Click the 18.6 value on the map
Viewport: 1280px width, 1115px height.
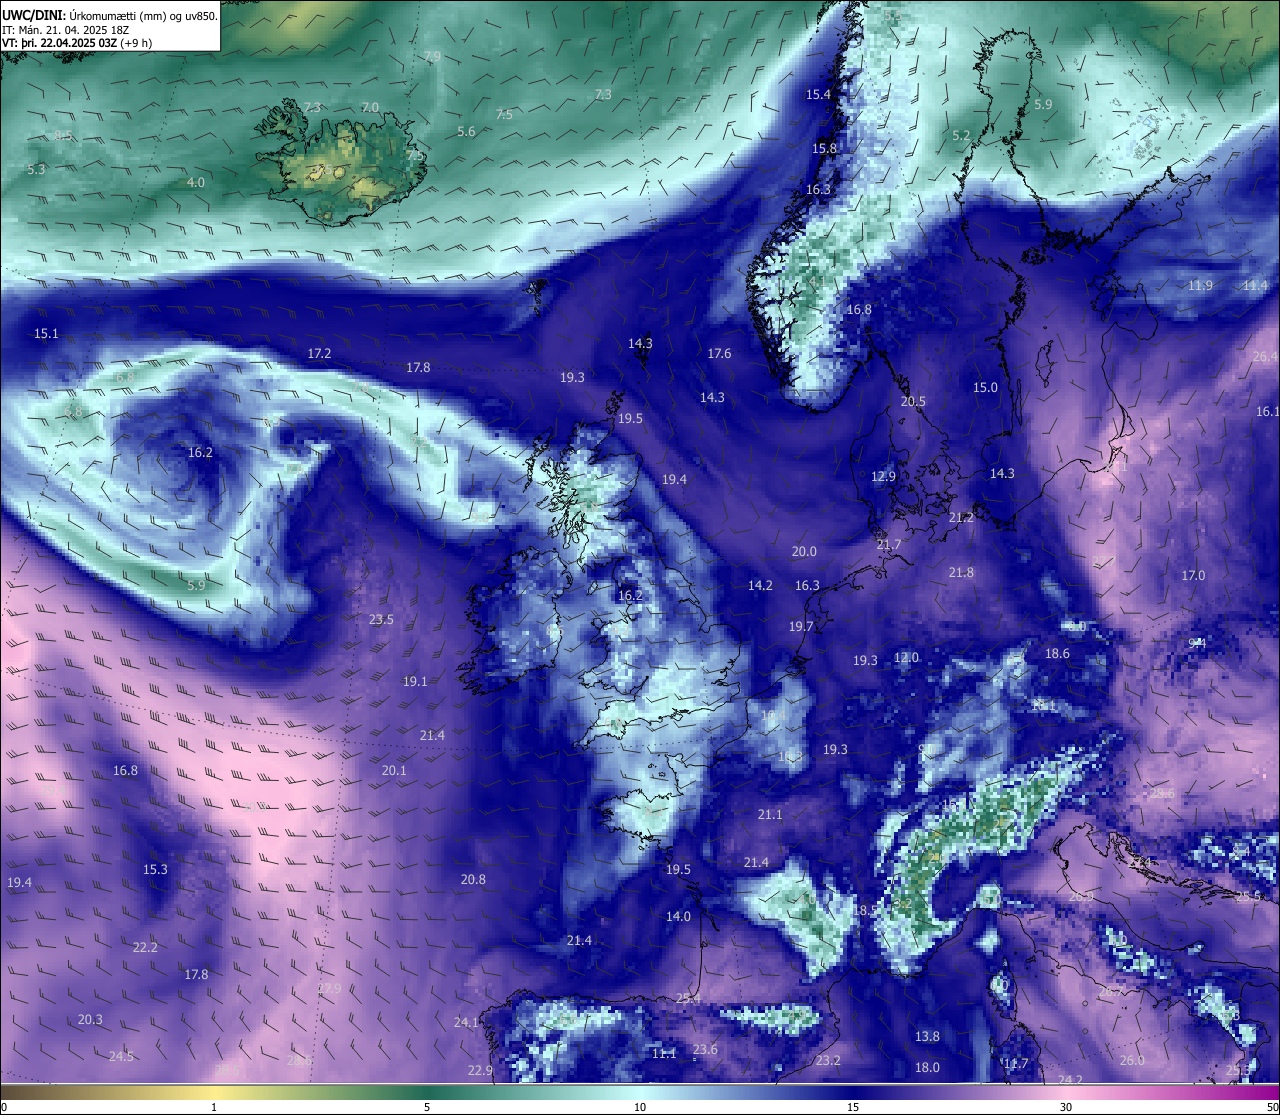(1057, 654)
